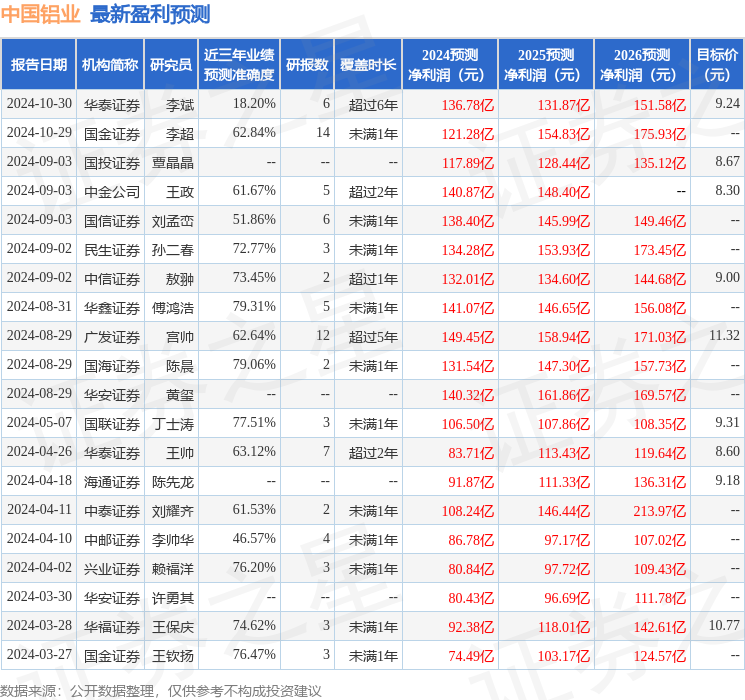Click researcher name 许勇其

[173, 598]
